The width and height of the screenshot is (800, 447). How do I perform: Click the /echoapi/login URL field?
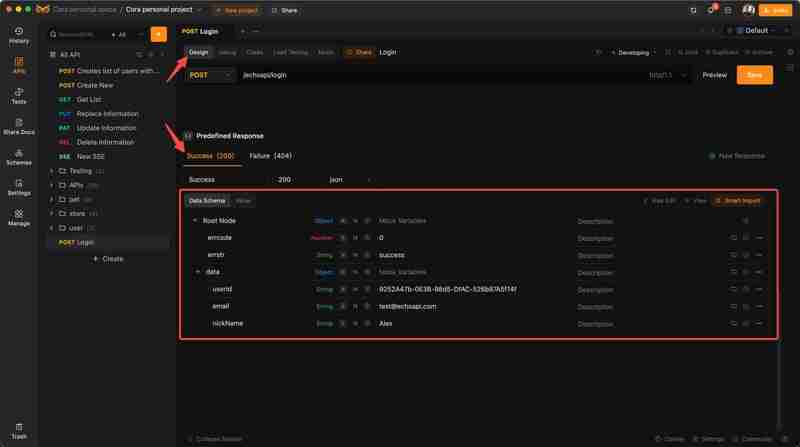click(x=439, y=75)
